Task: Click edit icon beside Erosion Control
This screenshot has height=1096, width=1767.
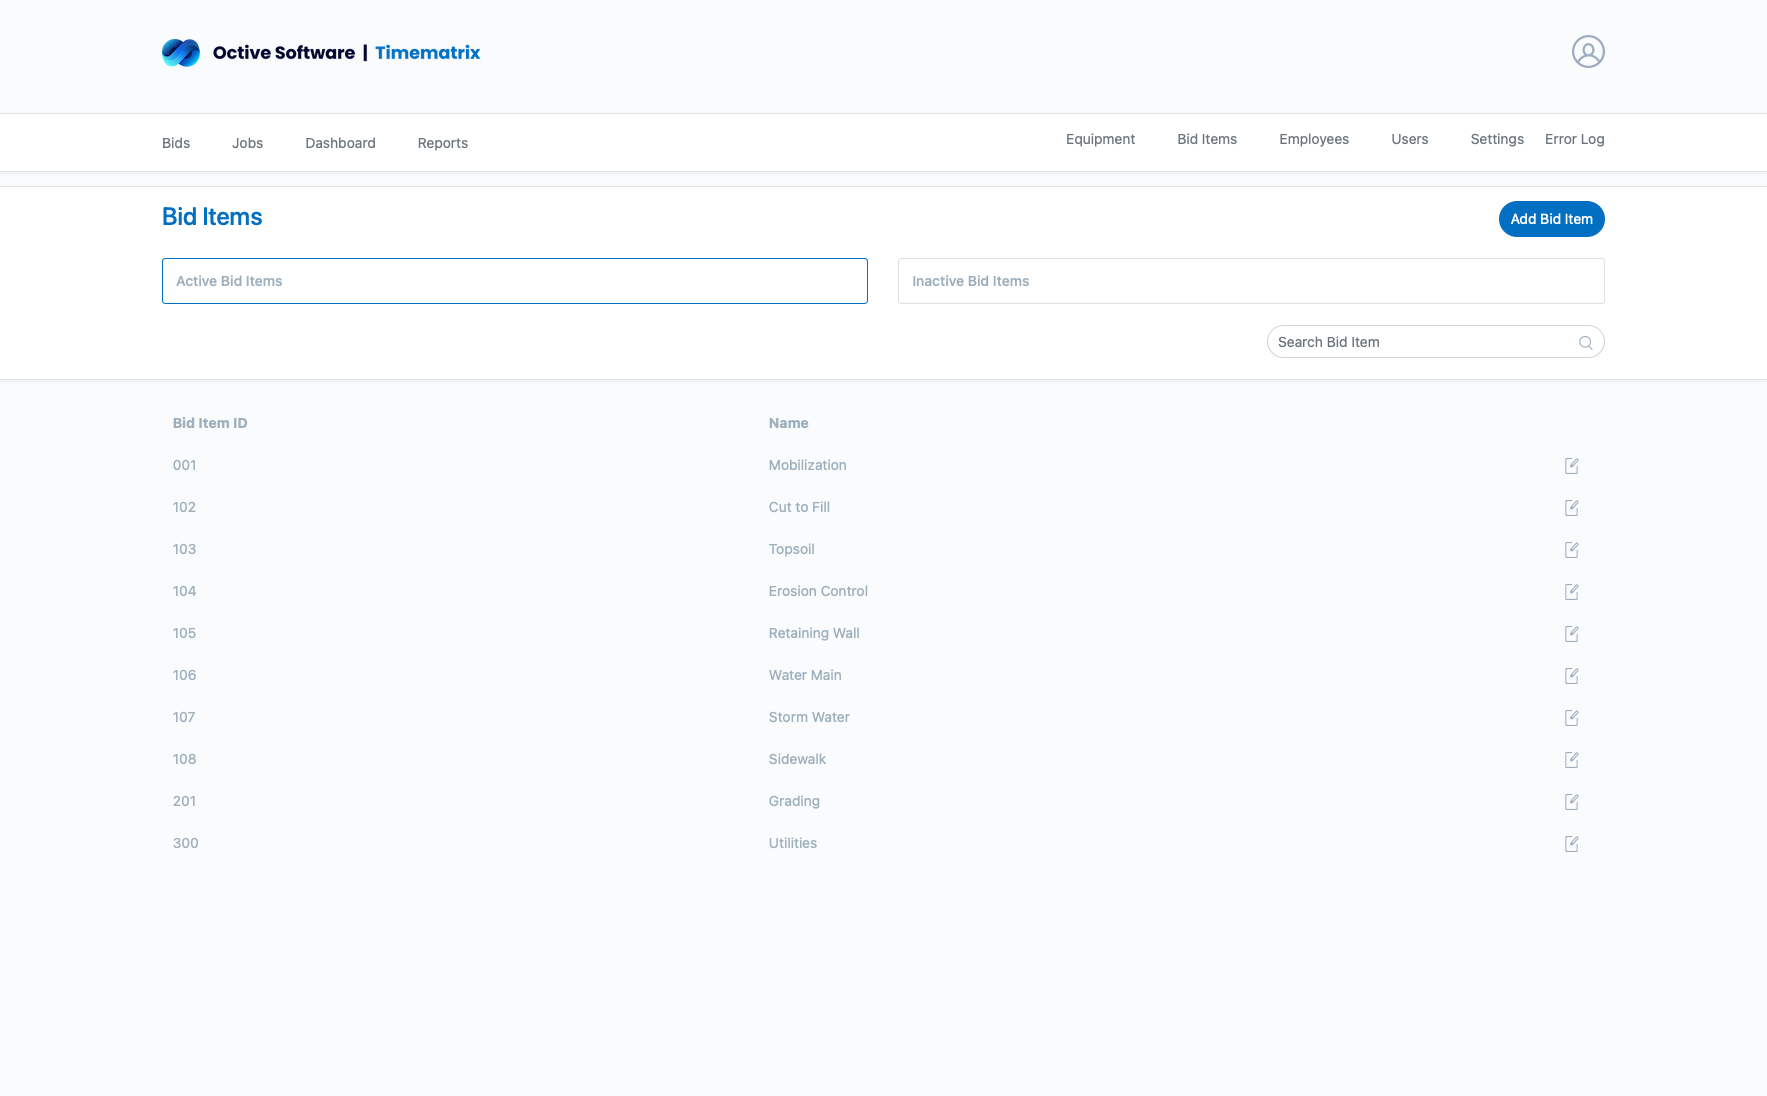Action: point(1571,592)
